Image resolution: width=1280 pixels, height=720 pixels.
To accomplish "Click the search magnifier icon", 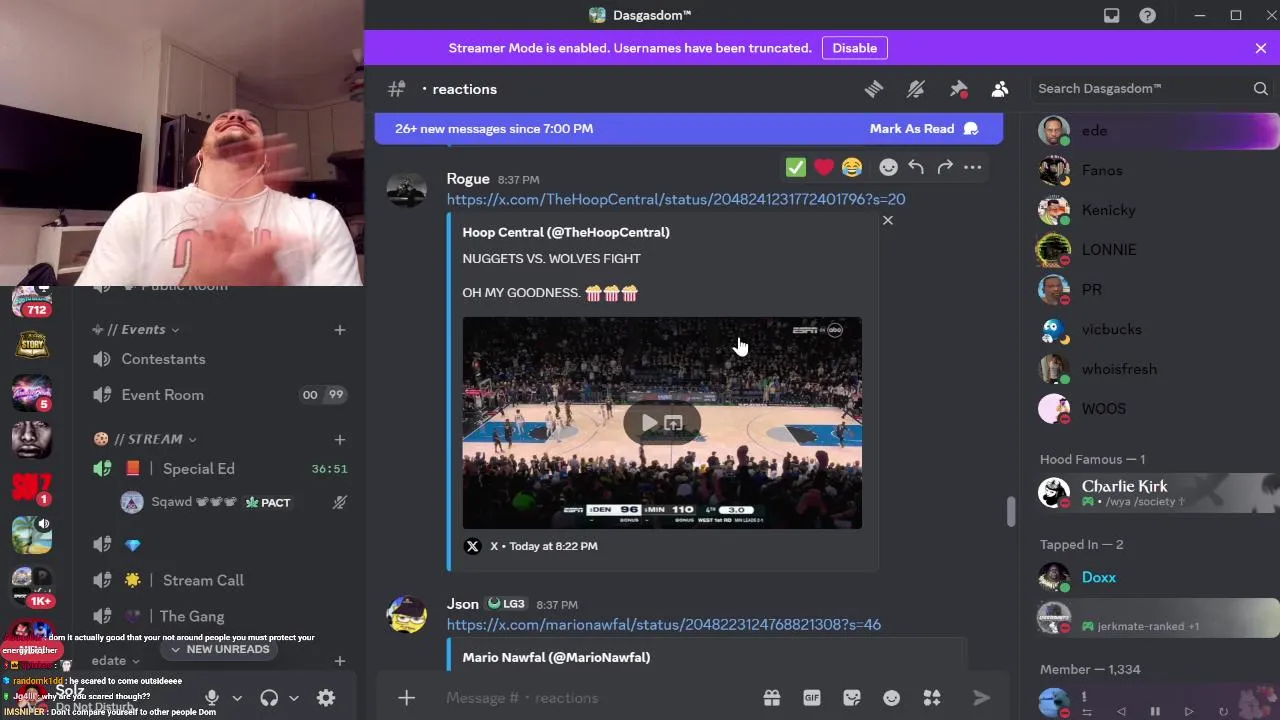I will [x=1261, y=89].
